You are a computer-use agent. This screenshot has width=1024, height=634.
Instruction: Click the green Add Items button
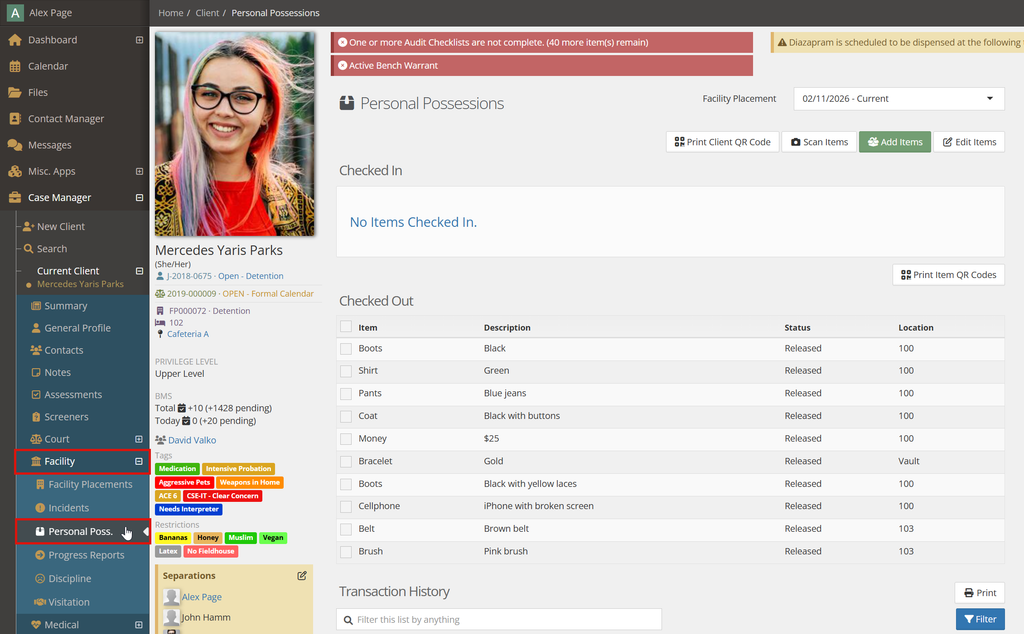(895, 142)
